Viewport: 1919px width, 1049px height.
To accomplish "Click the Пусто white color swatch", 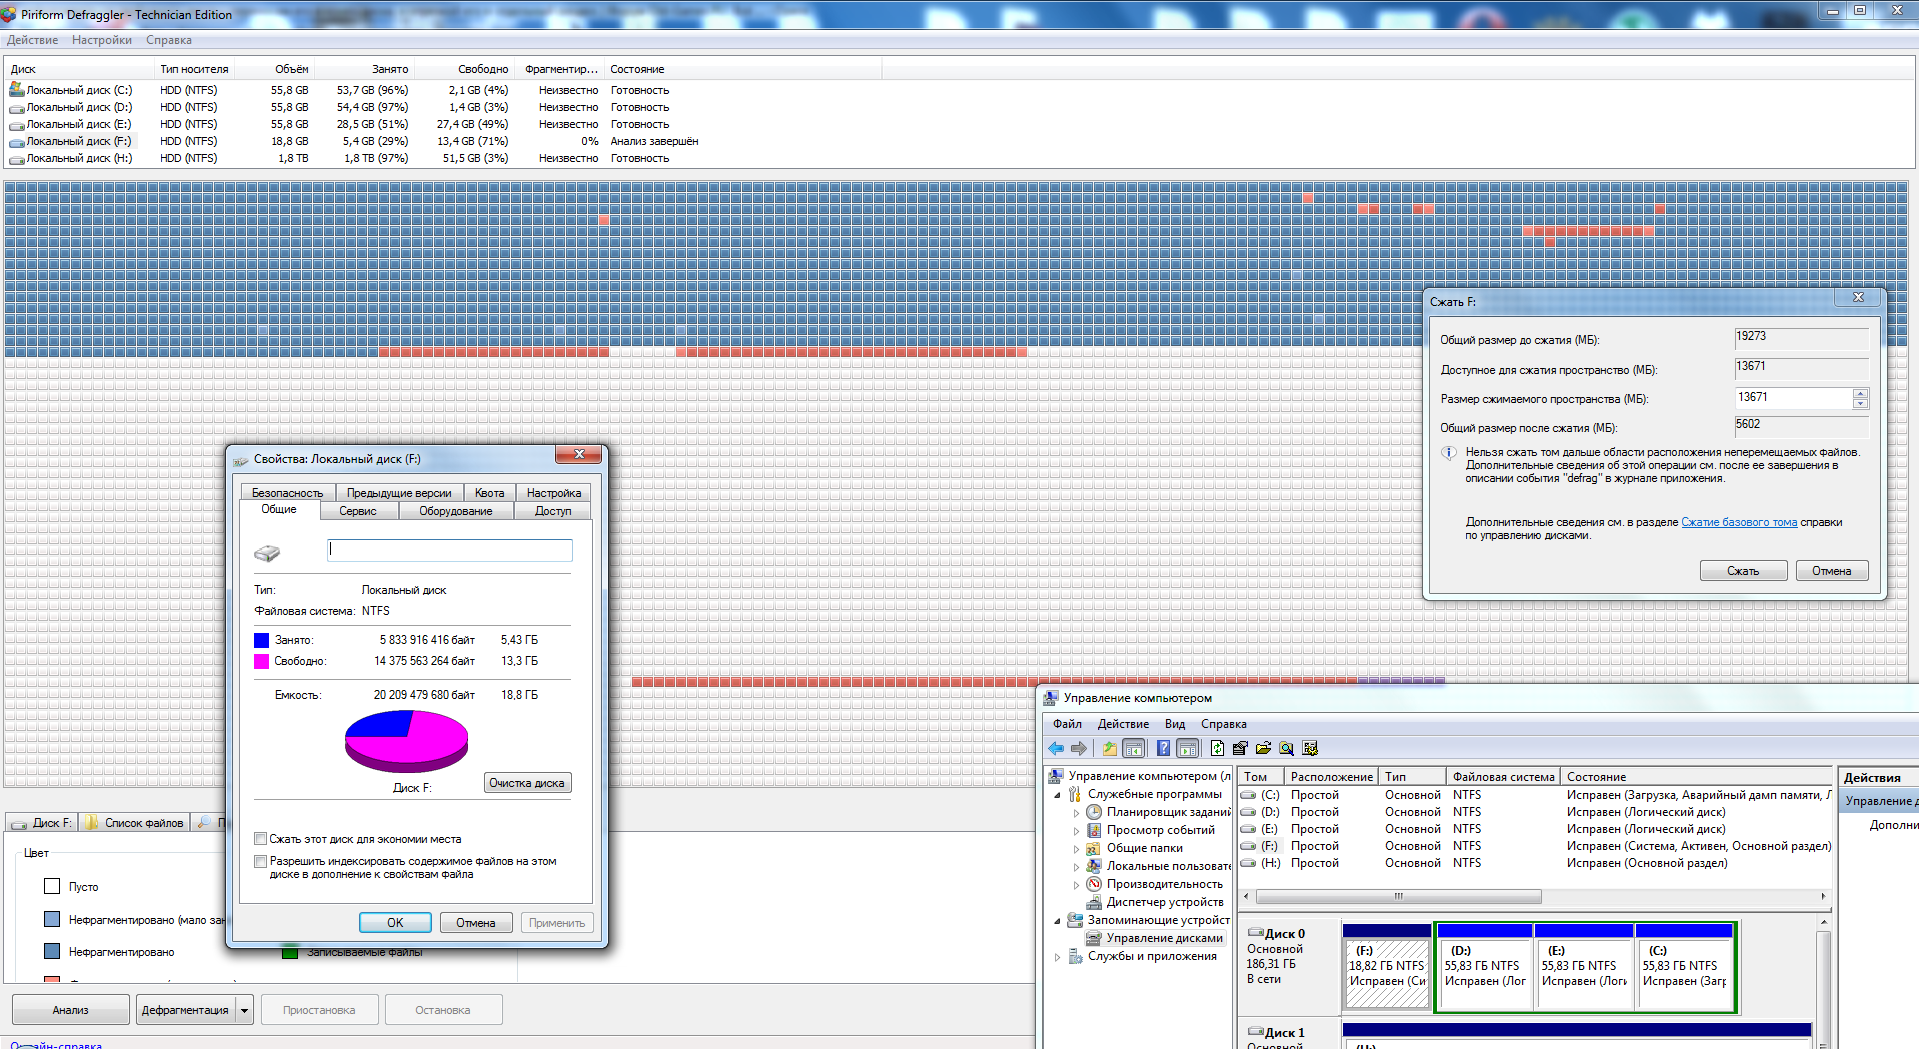I will pyautogui.click(x=53, y=886).
